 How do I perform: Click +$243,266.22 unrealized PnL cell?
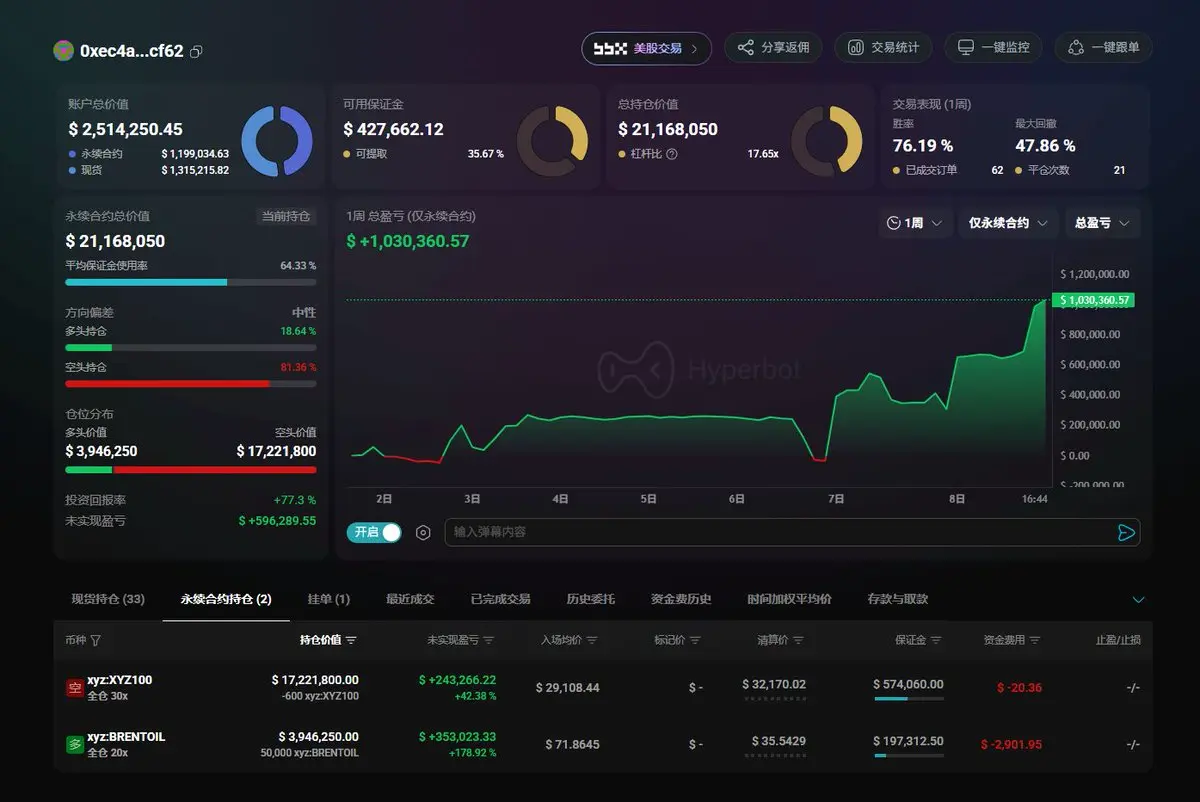pyautogui.click(x=457, y=680)
